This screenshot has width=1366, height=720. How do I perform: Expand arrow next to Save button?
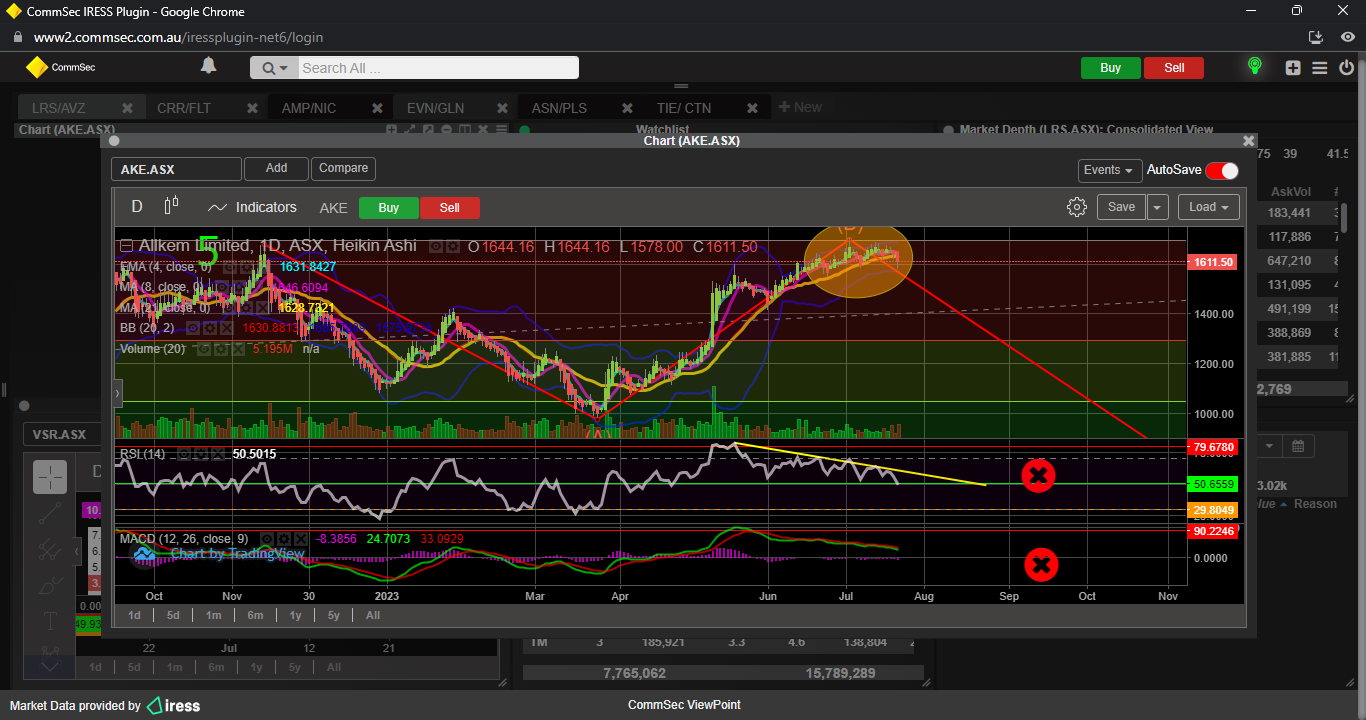click(x=1158, y=207)
